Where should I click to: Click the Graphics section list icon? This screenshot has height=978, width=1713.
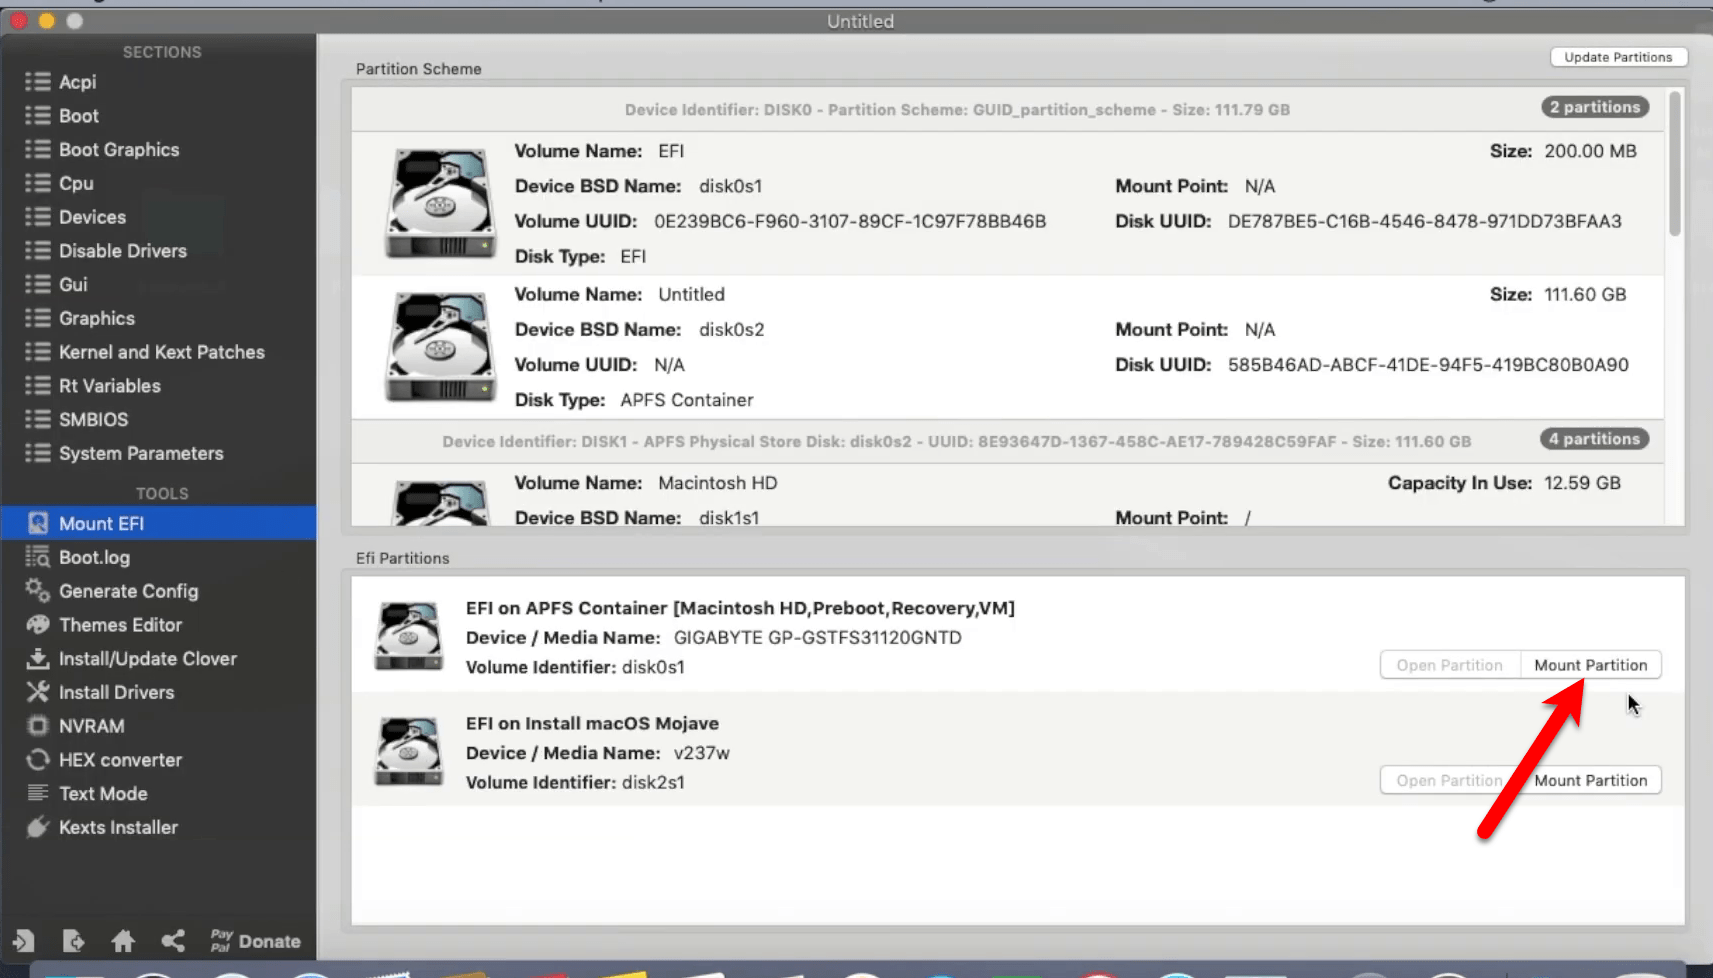click(38, 318)
